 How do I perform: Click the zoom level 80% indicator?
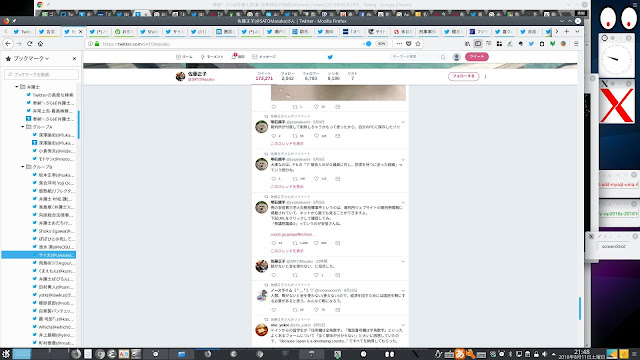(382, 44)
